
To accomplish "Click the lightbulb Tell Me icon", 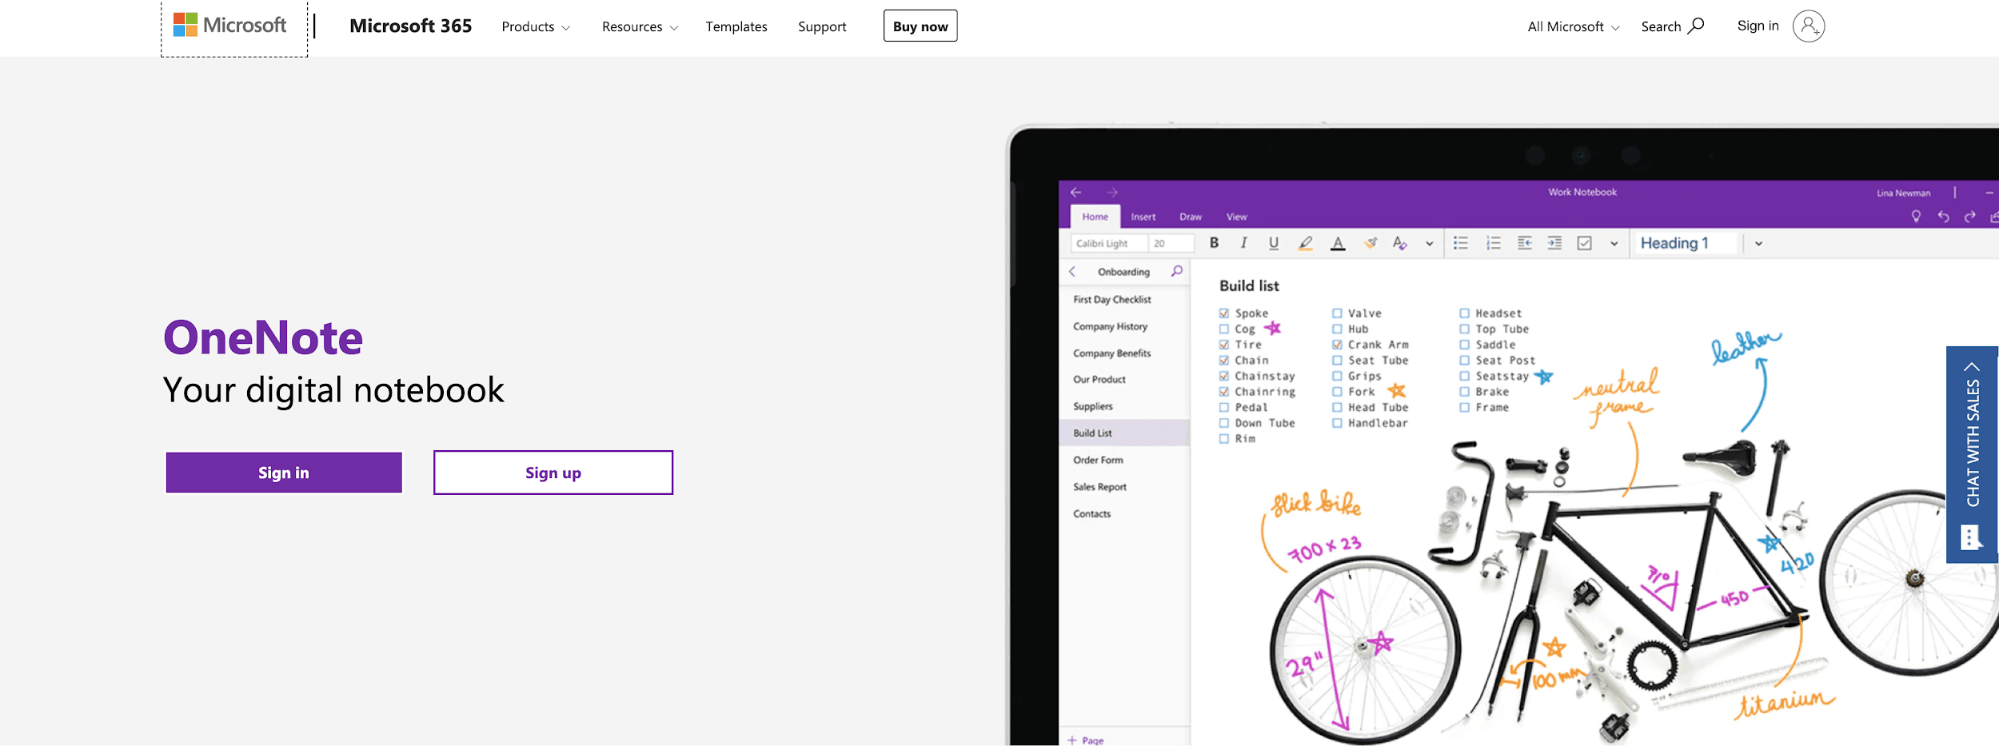I will tap(1916, 217).
